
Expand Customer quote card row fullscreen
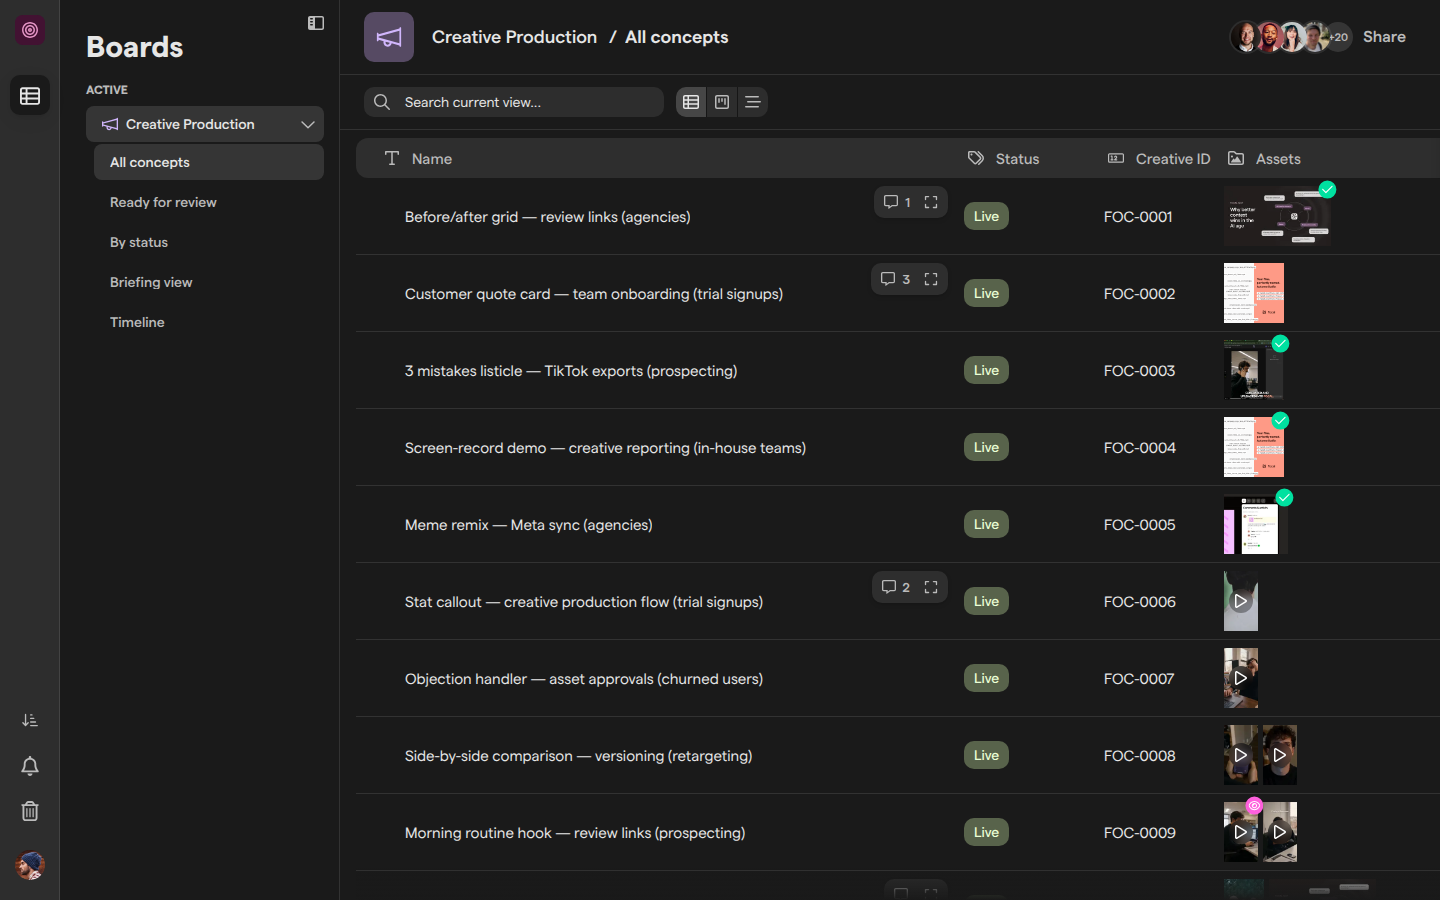931,279
